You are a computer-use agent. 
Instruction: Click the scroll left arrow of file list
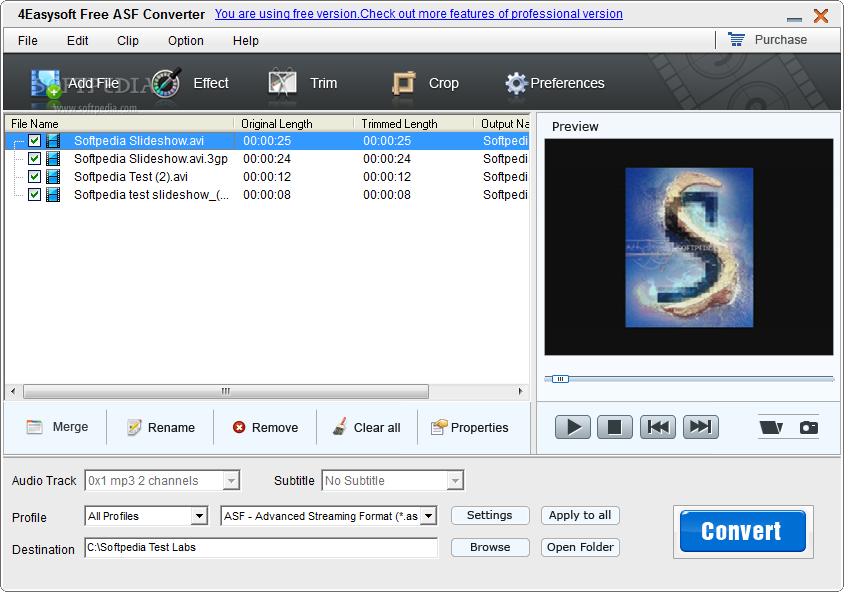point(13,391)
